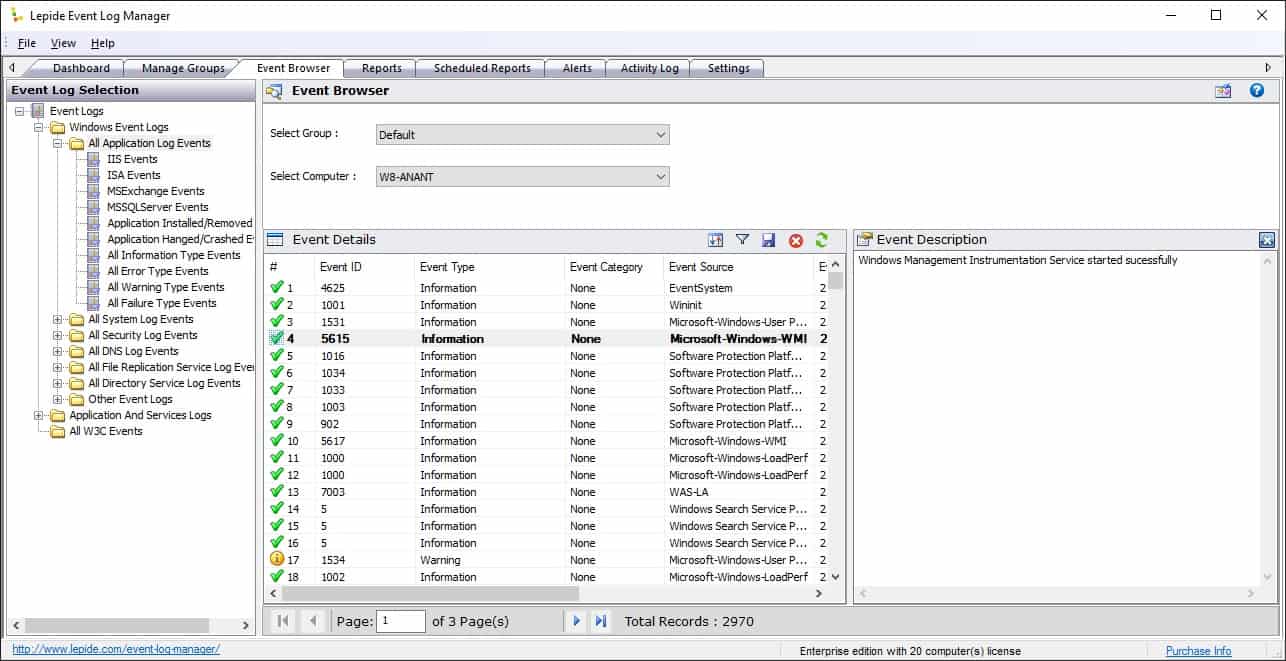Go to the next page arrow

[x=576, y=621]
